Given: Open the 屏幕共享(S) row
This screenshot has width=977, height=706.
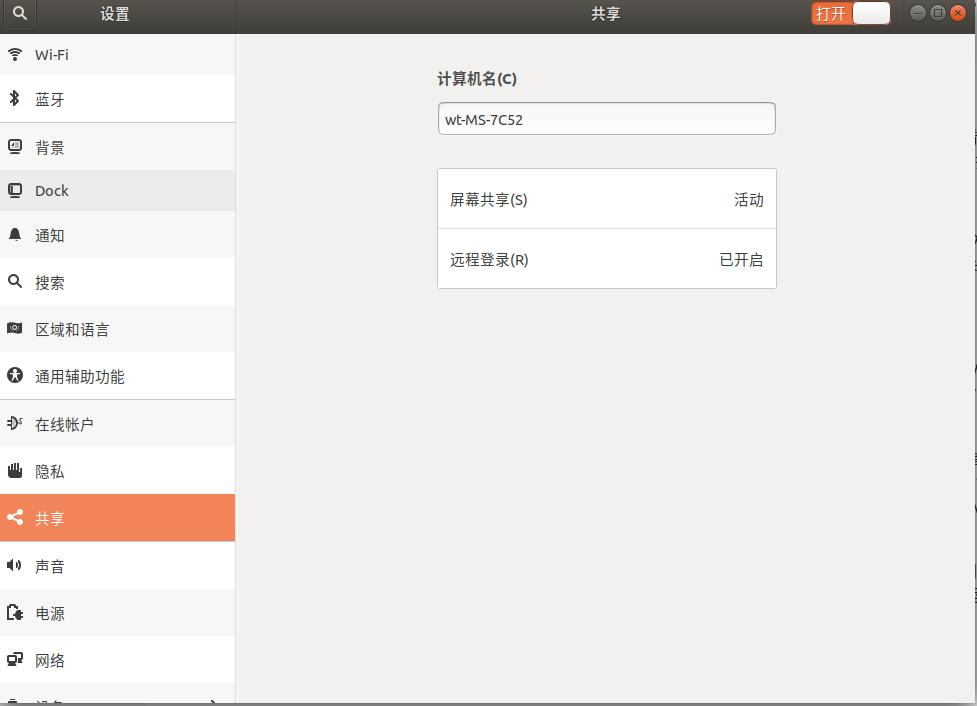Looking at the screenshot, I should click(x=607, y=199).
